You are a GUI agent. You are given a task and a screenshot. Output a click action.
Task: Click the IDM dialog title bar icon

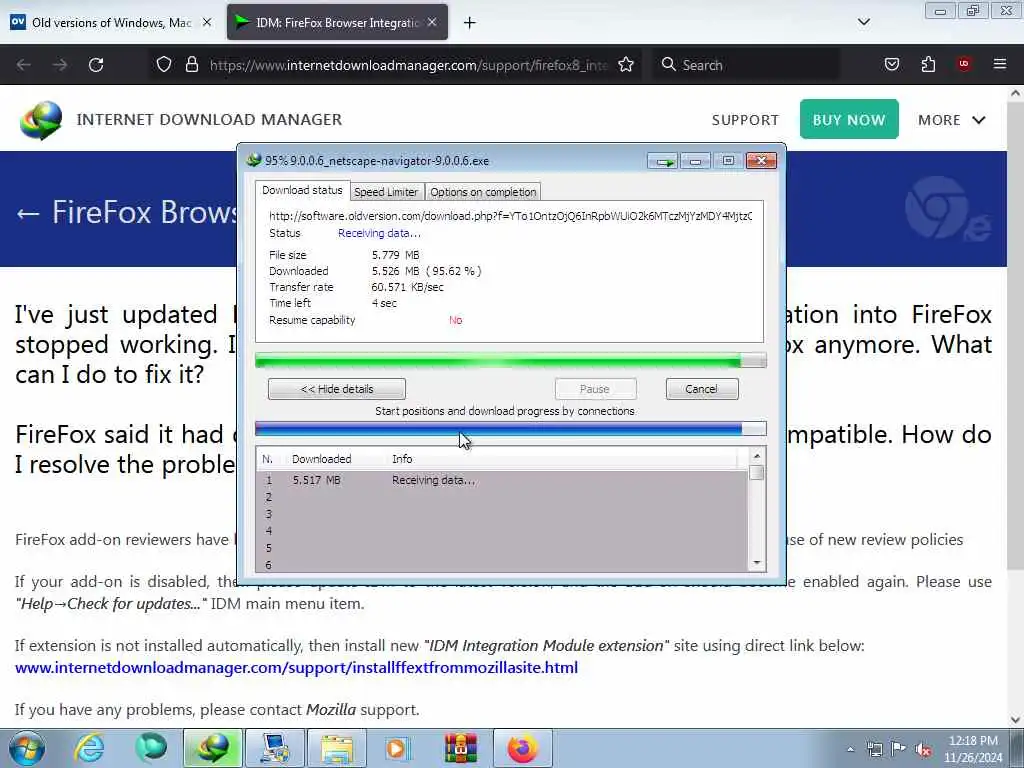(254, 161)
